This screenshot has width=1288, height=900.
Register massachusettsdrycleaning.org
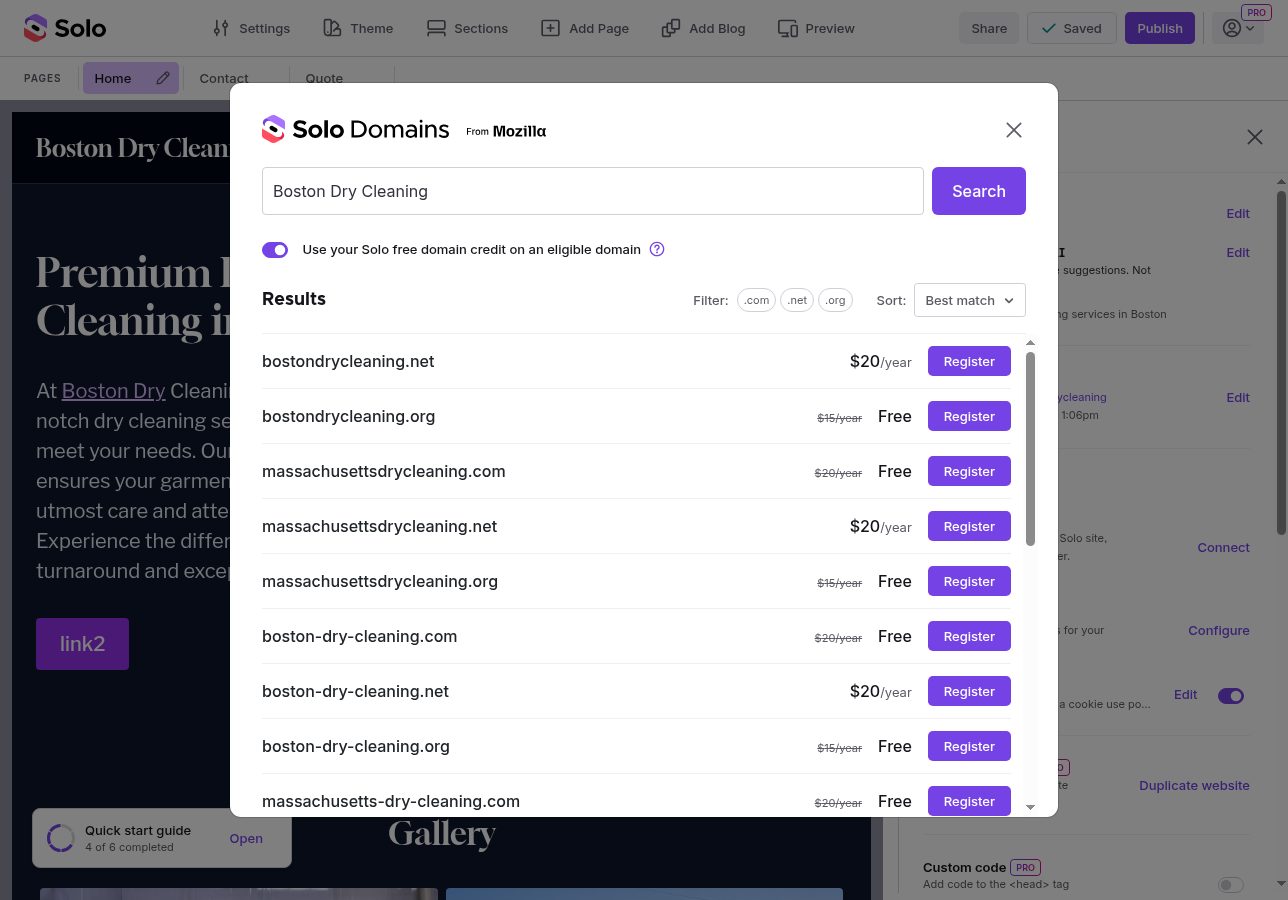969,581
